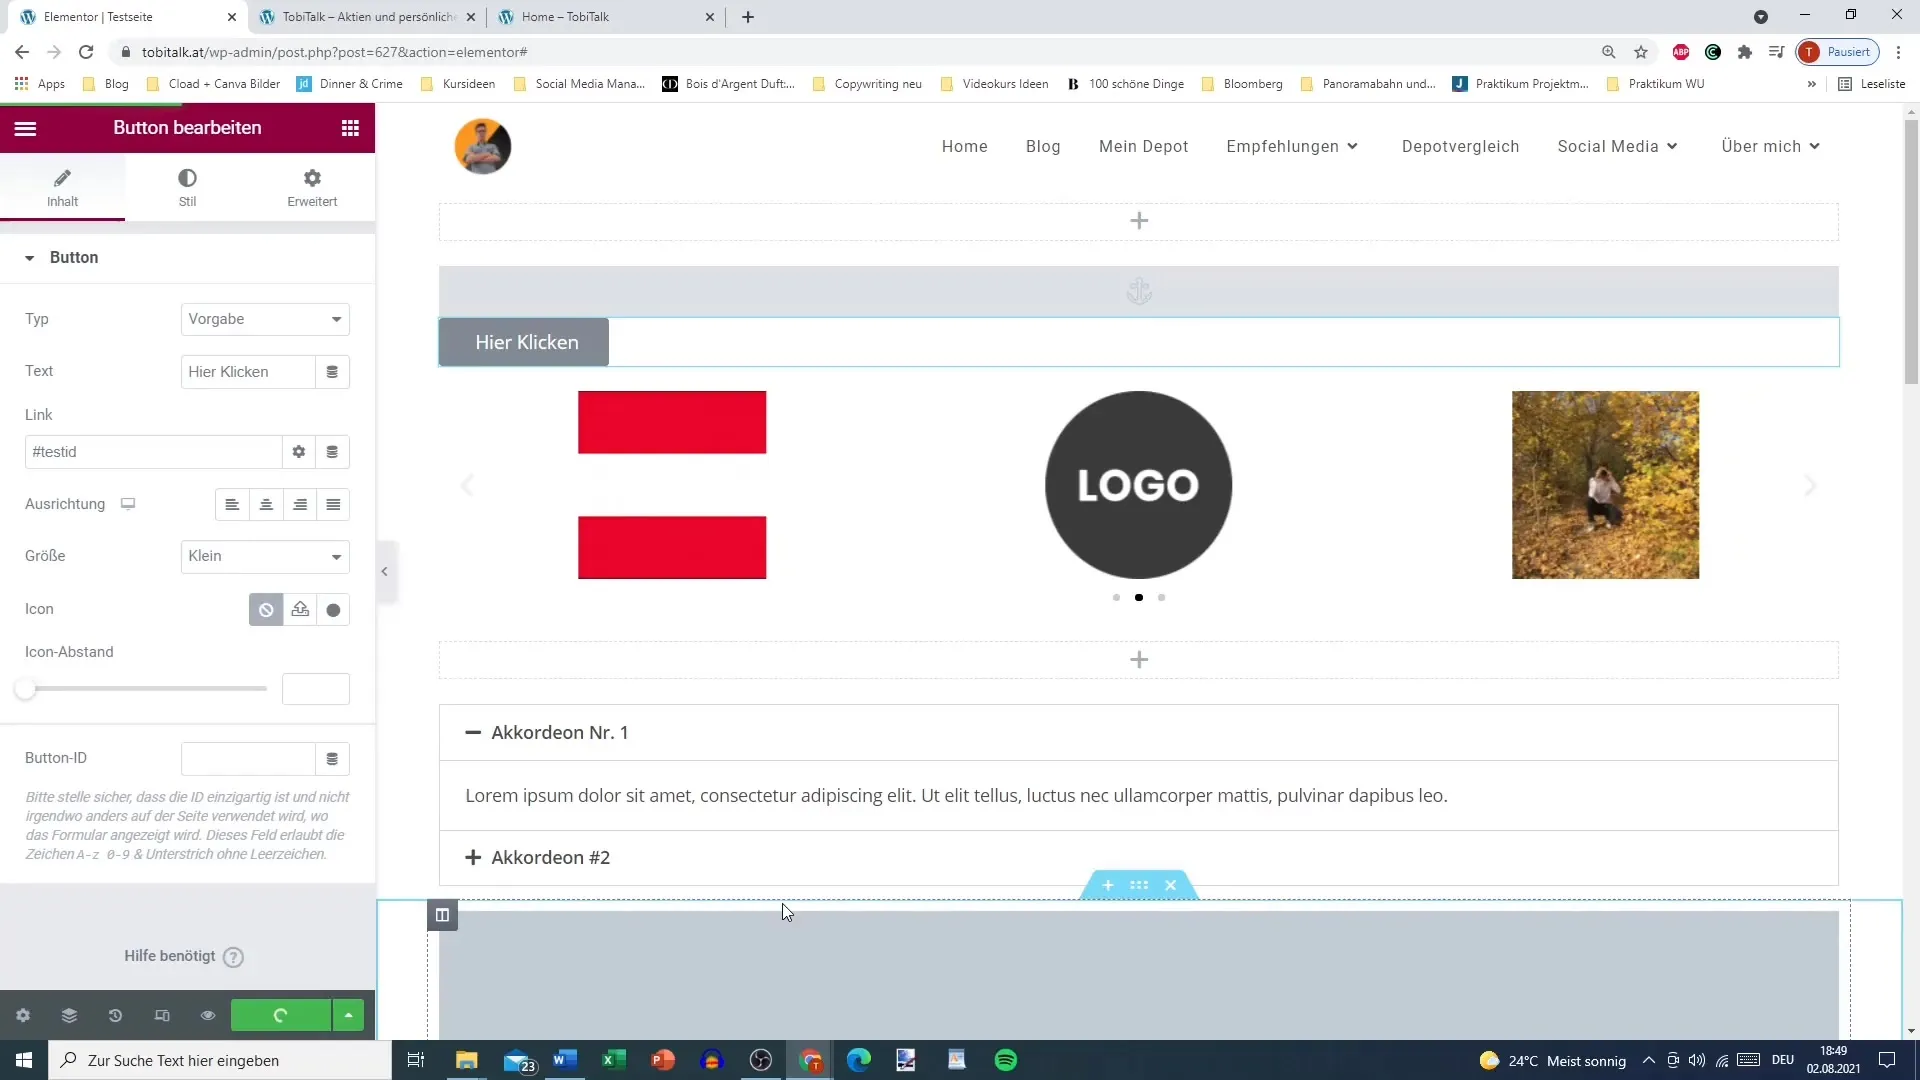Set button alignment to justified
The width and height of the screenshot is (1920, 1080).
333,505
